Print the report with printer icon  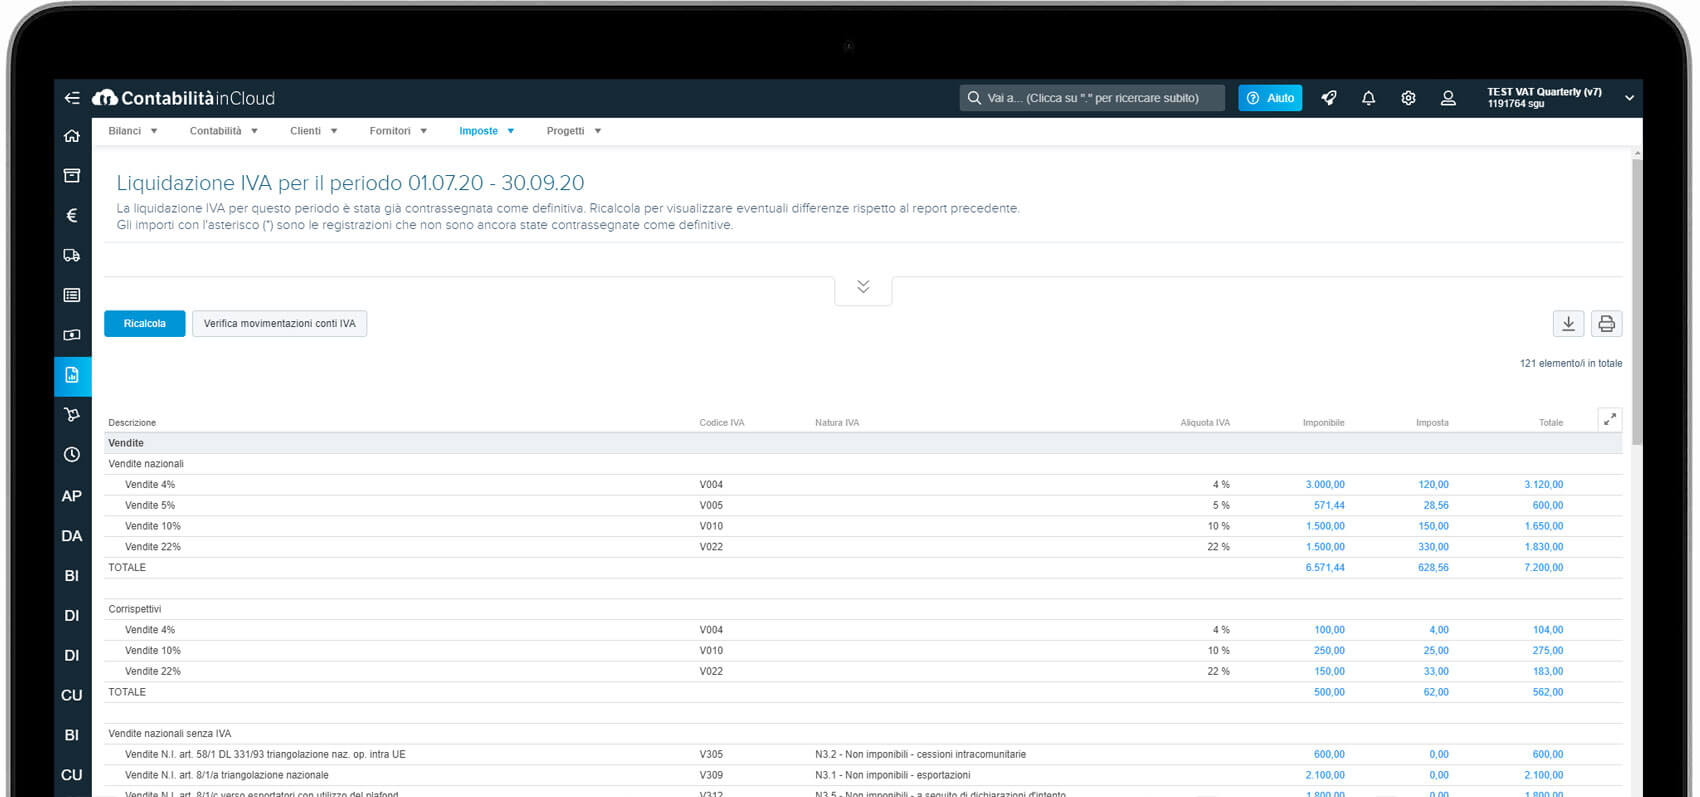pyautogui.click(x=1607, y=324)
